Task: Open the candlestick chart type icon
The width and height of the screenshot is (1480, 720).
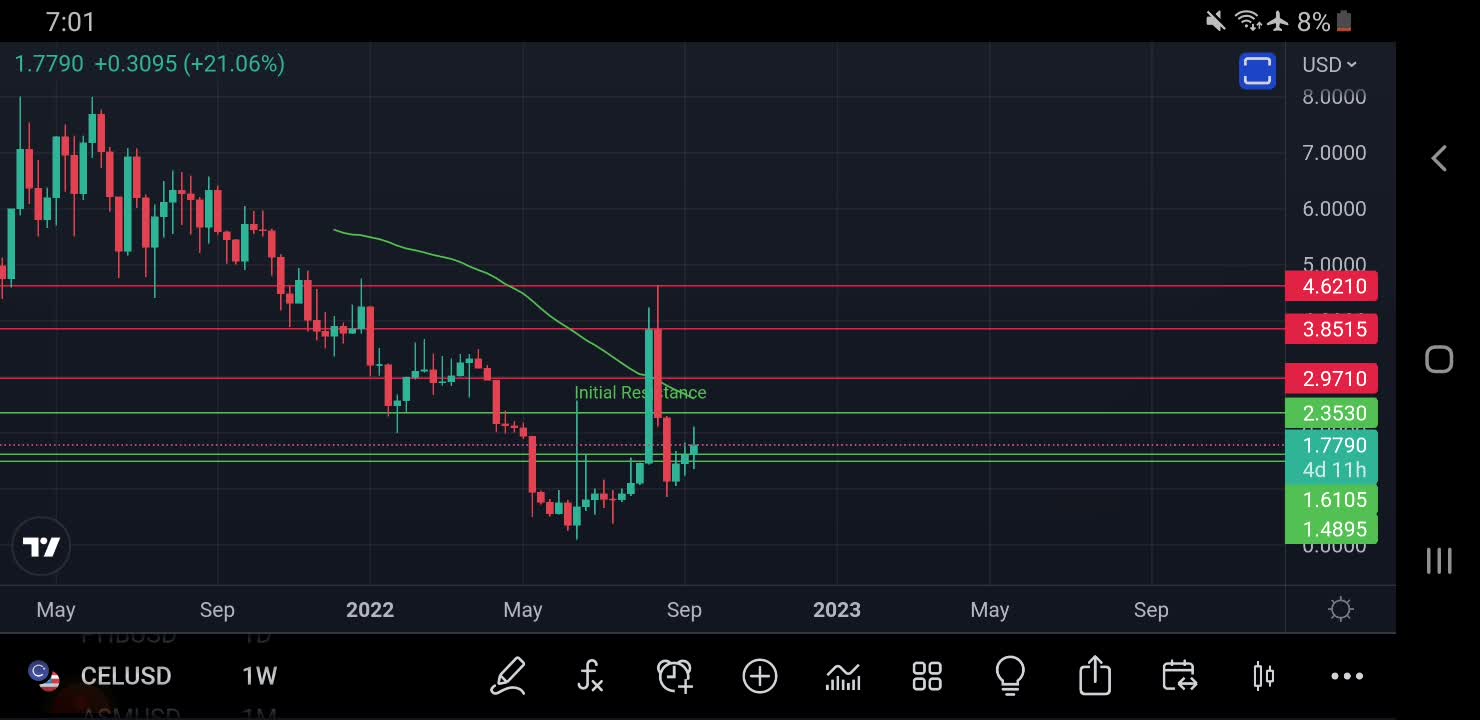Action: pyautogui.click(x=1263, y=677)
